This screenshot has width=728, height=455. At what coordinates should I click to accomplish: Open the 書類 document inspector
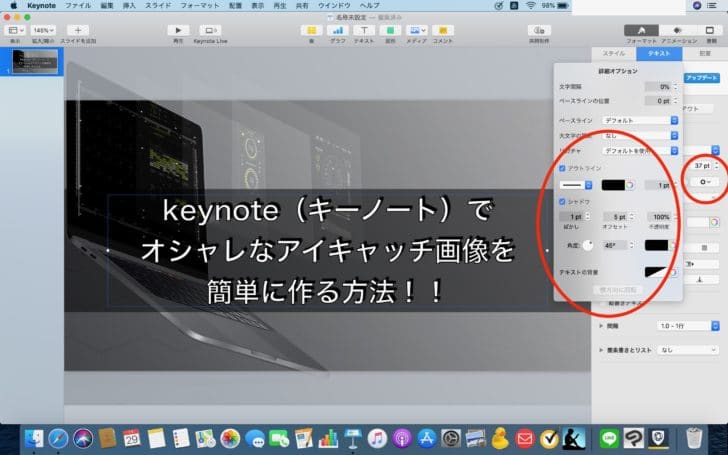coord(709,30)
